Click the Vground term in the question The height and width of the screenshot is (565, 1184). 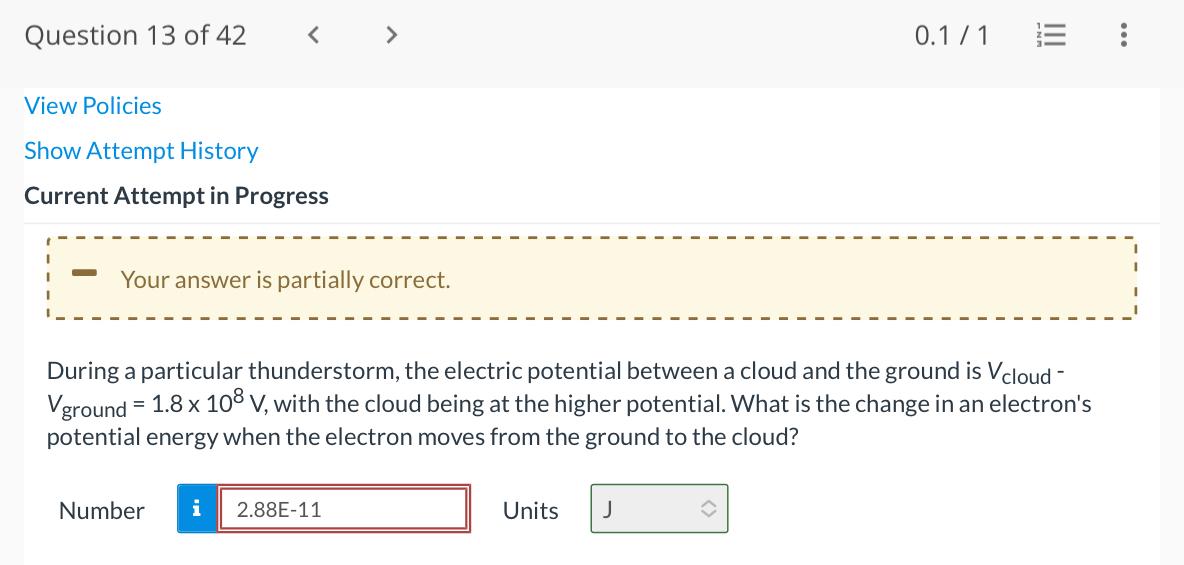click(x=87, y=407)
